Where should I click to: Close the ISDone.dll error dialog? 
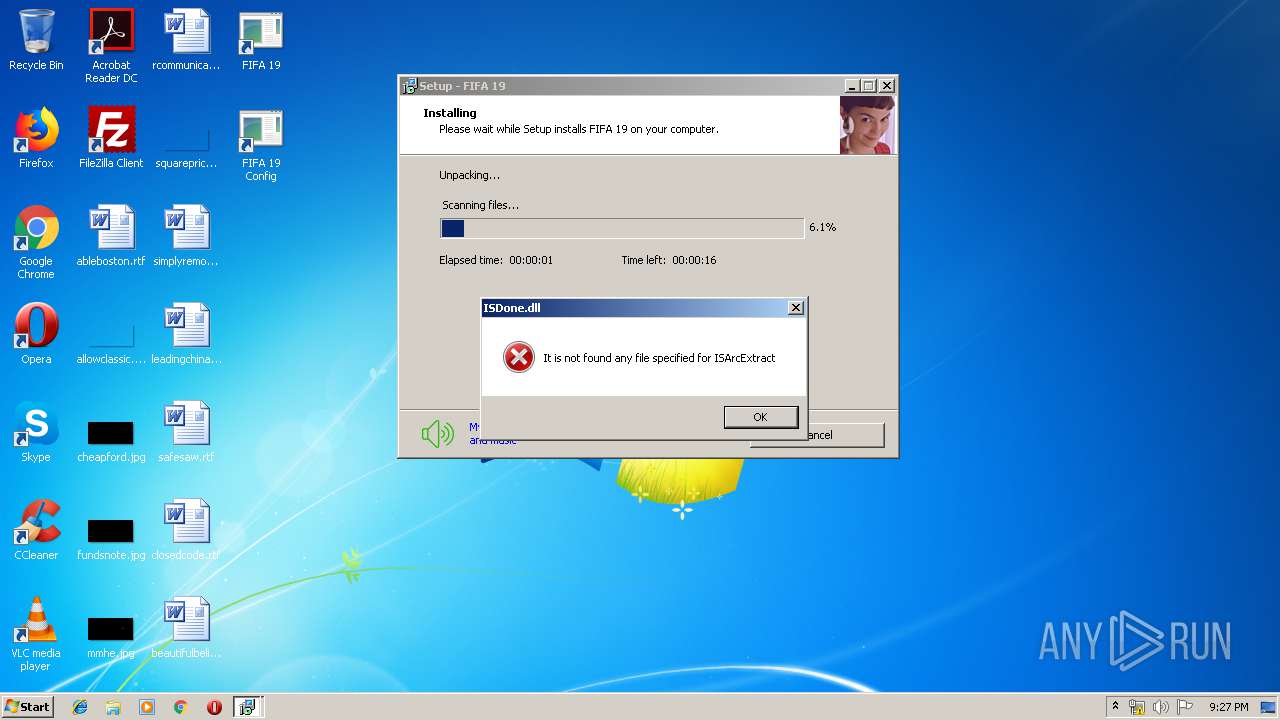[796, 308]
